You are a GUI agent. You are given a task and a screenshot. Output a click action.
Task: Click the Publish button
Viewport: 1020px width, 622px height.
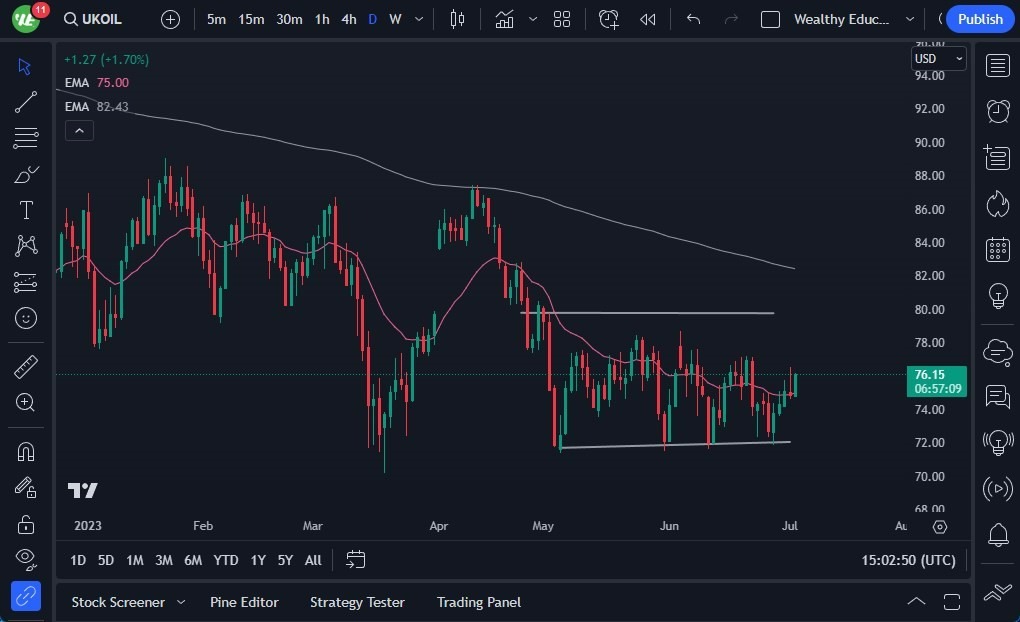(979, 18)
